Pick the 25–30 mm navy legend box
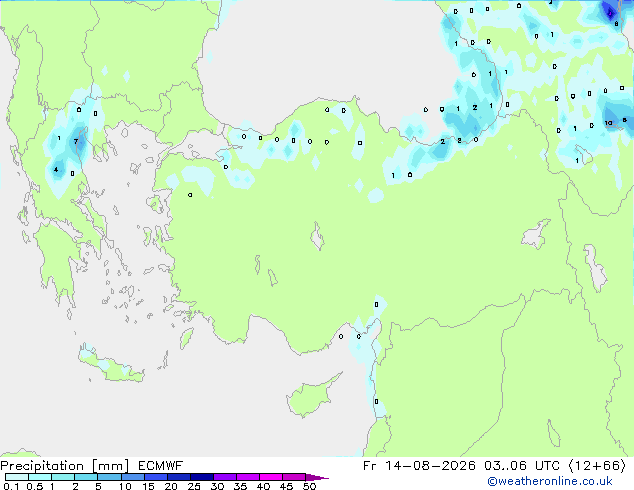Image resolution: width=634 pixels, height=490 pixels. coord(201,477)
